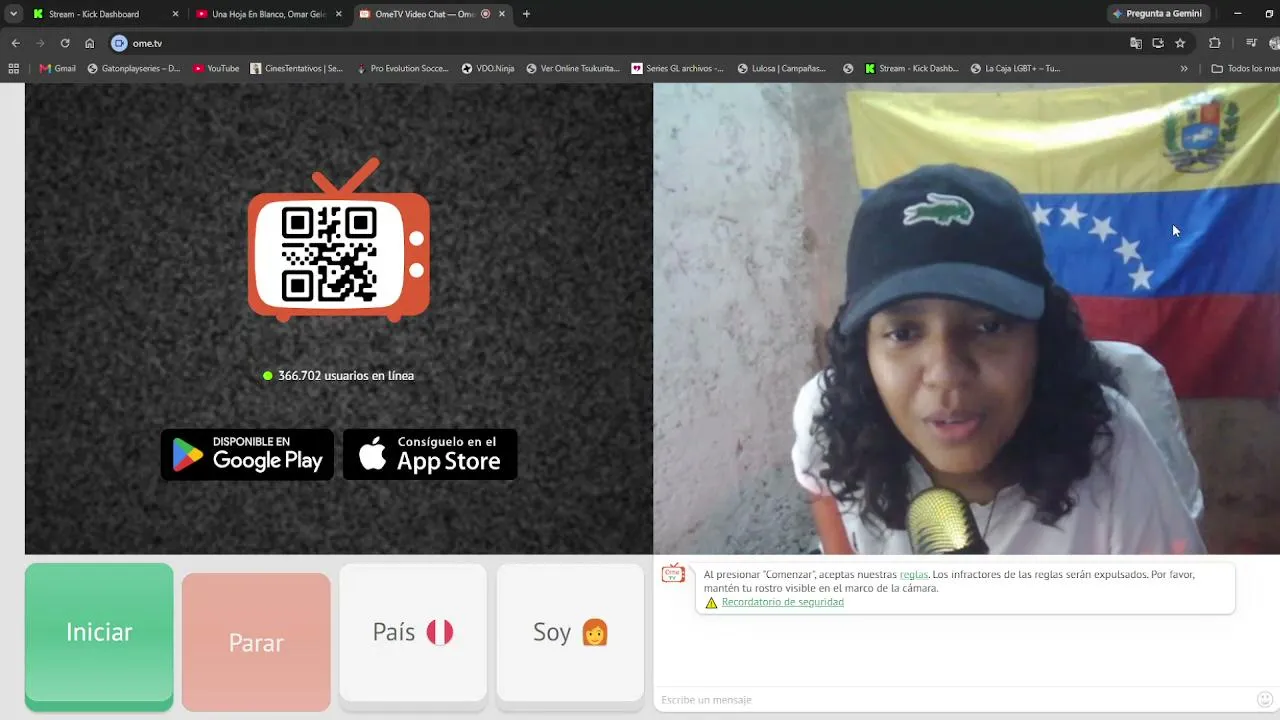The image size is (1280, 720).
Task: Open the unlabeled globe bookmark
Action: [x=848, y=69]
